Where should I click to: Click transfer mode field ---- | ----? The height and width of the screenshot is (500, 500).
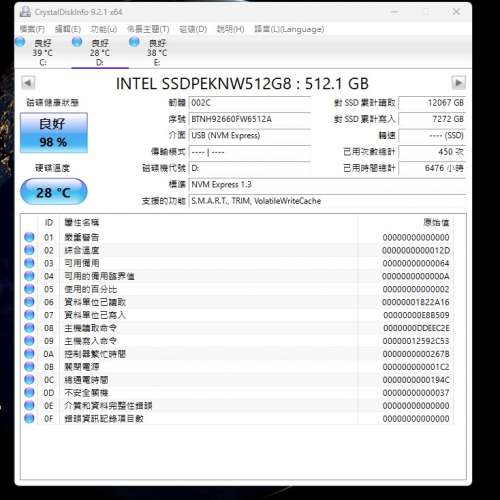point(250,152)
